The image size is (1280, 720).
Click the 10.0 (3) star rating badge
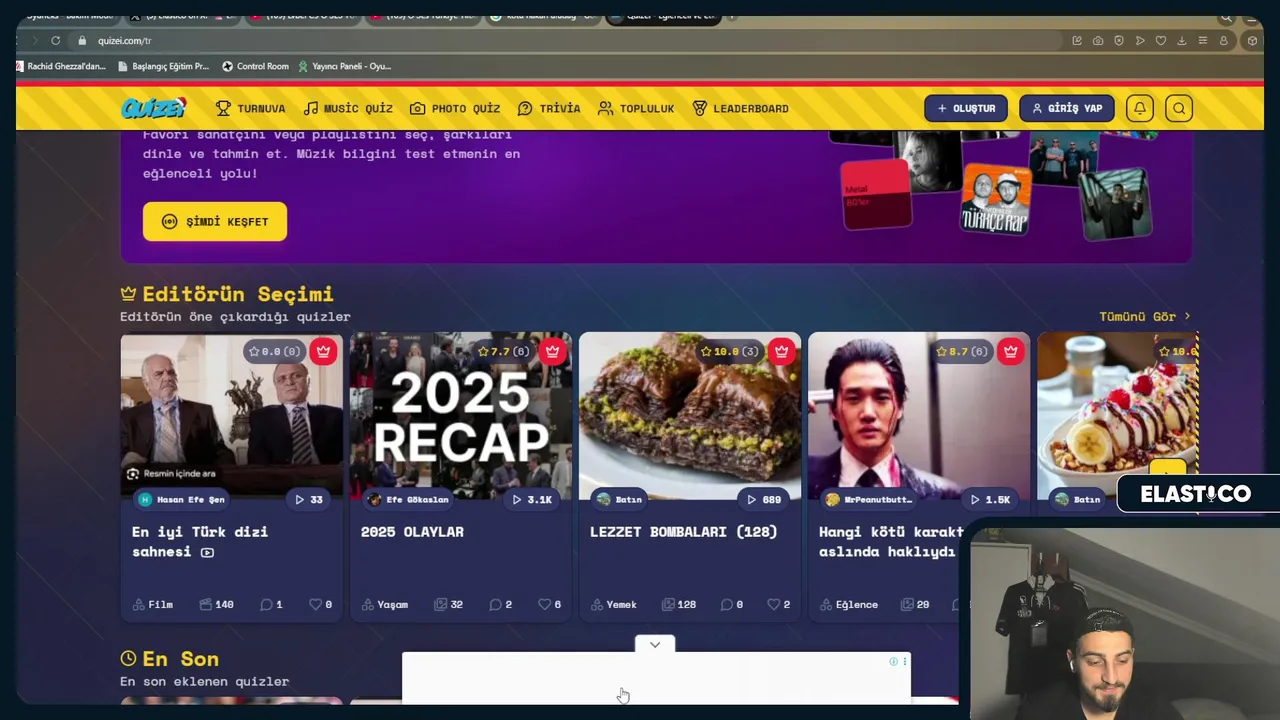pyautogui.click(x=732, y=351)
